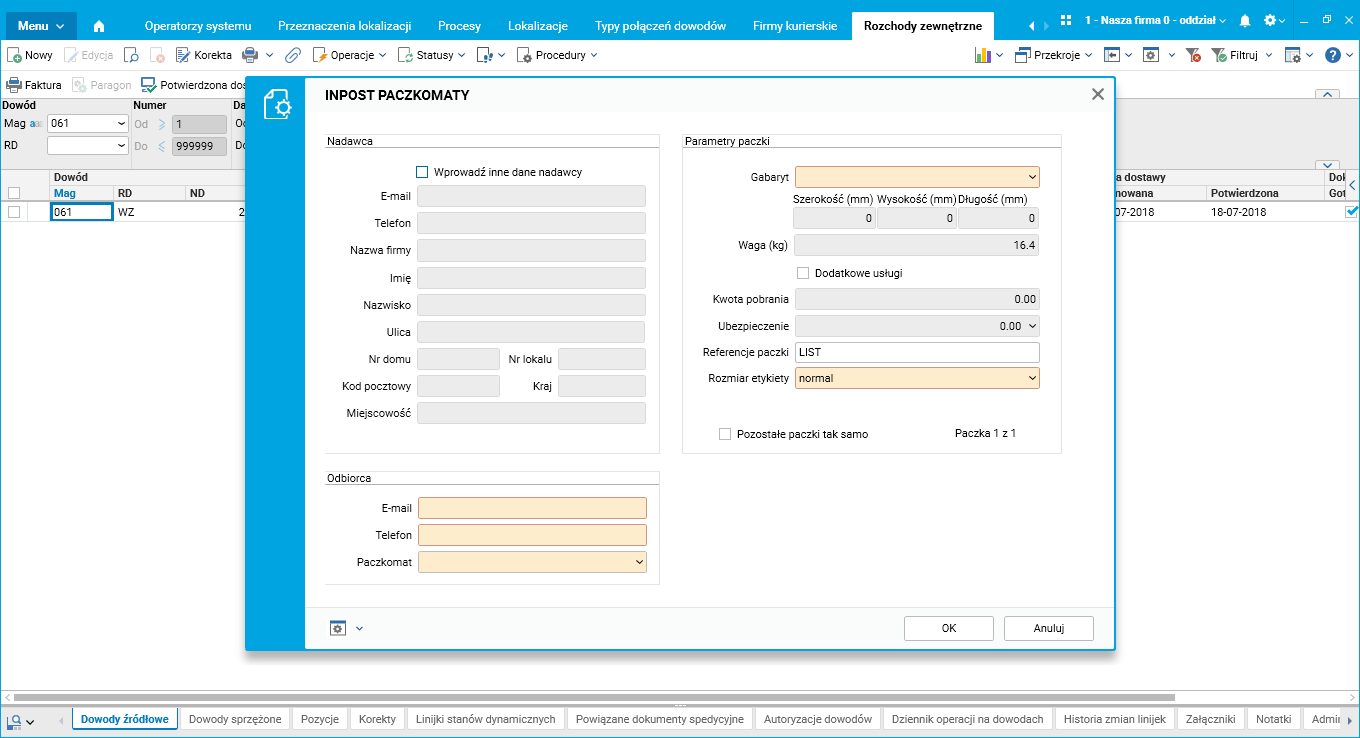Click the Faktura printer icon

point(14,85)
